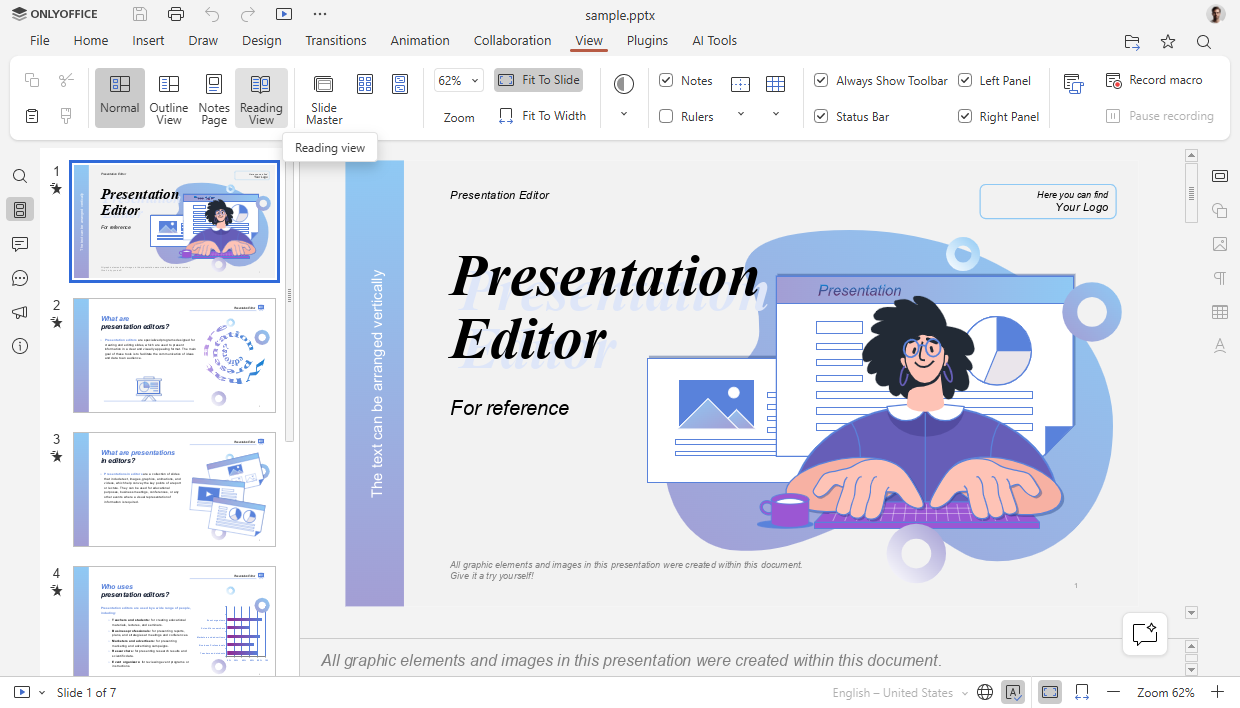Toggle the Left Panel checkbox
The height and width of the screenshot is (708, 1240).
[x=965, y=80]
